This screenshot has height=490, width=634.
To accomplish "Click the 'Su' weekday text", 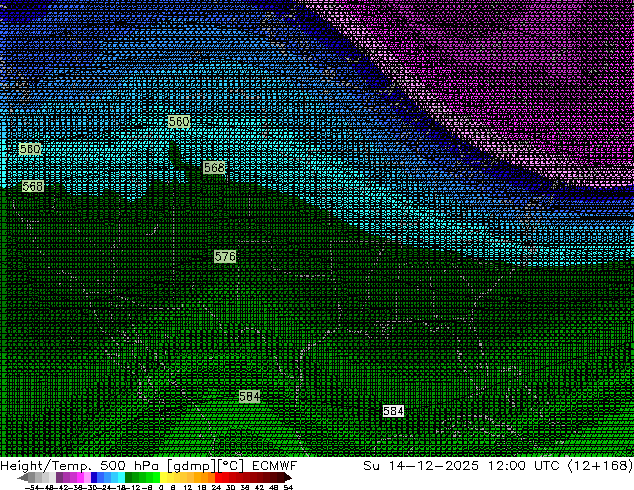I will [371, 466].
